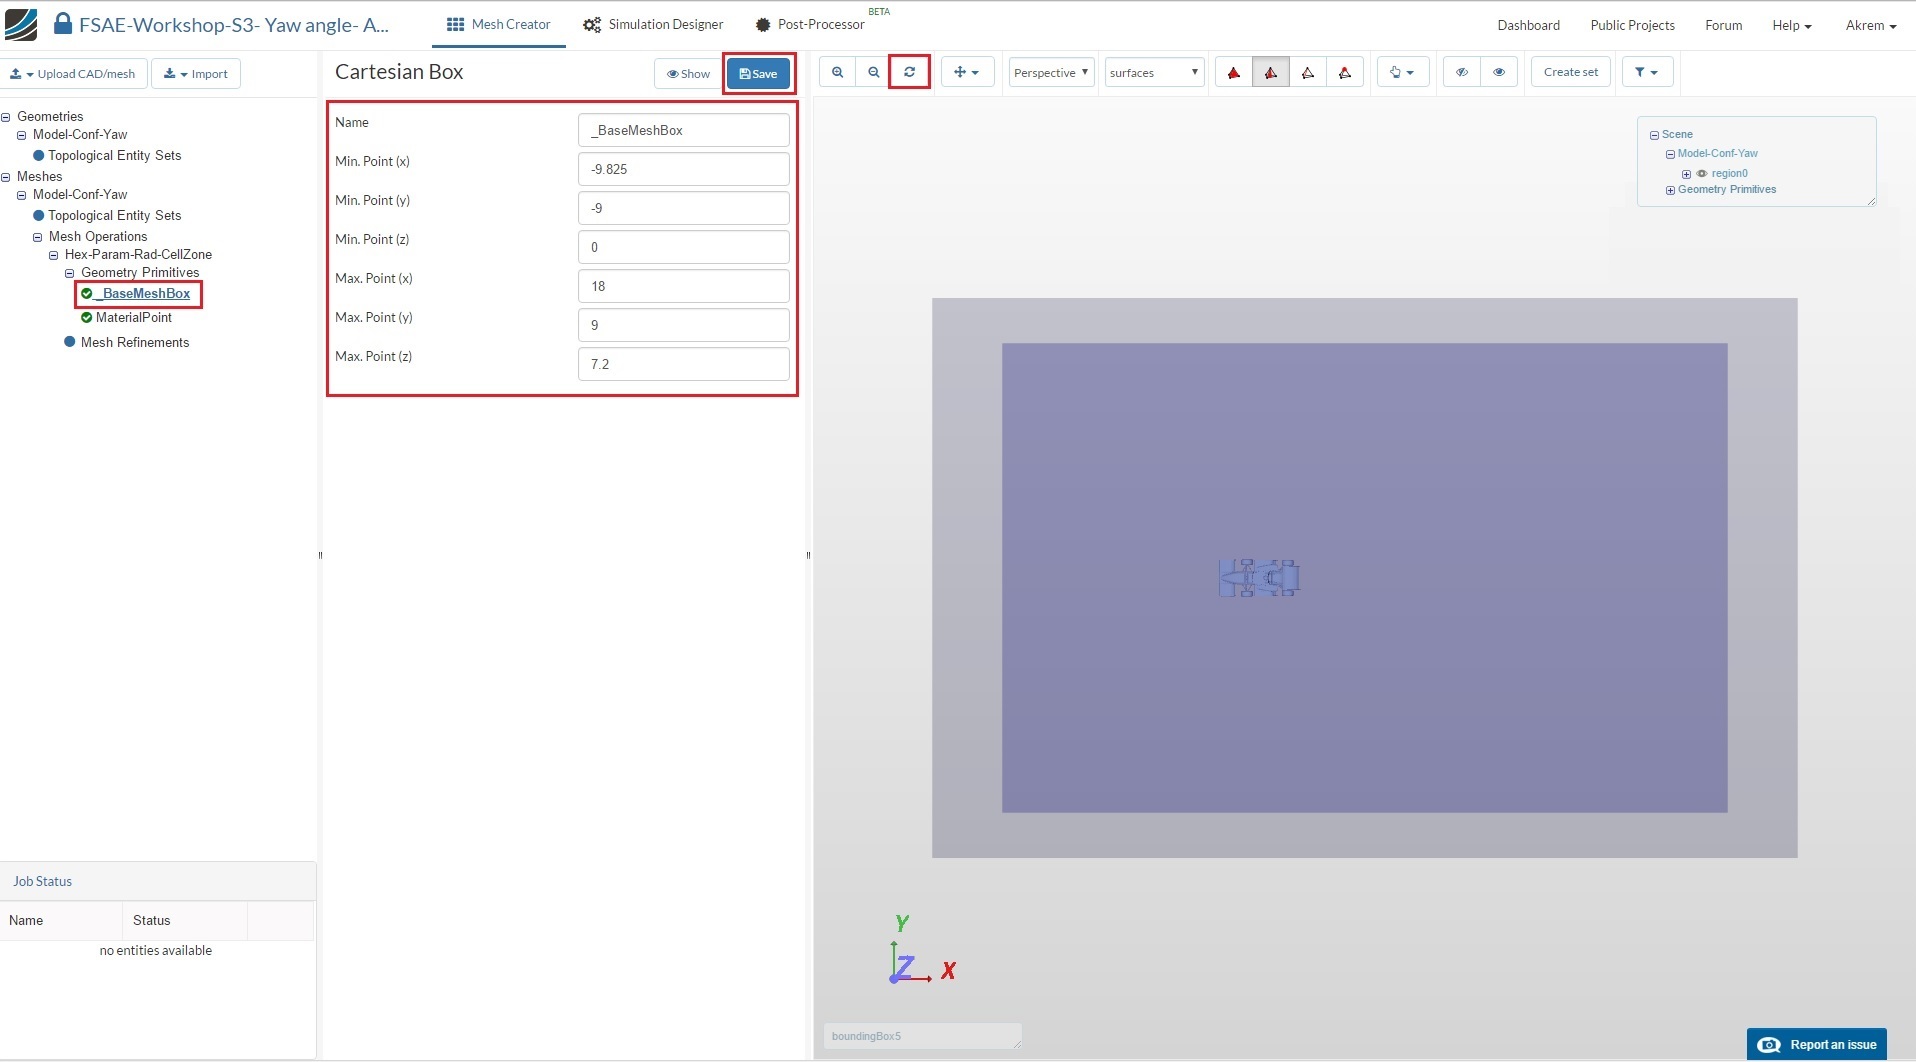
Task: Open the move/pan arrows dropdown
Action: [x=967, y=72]
